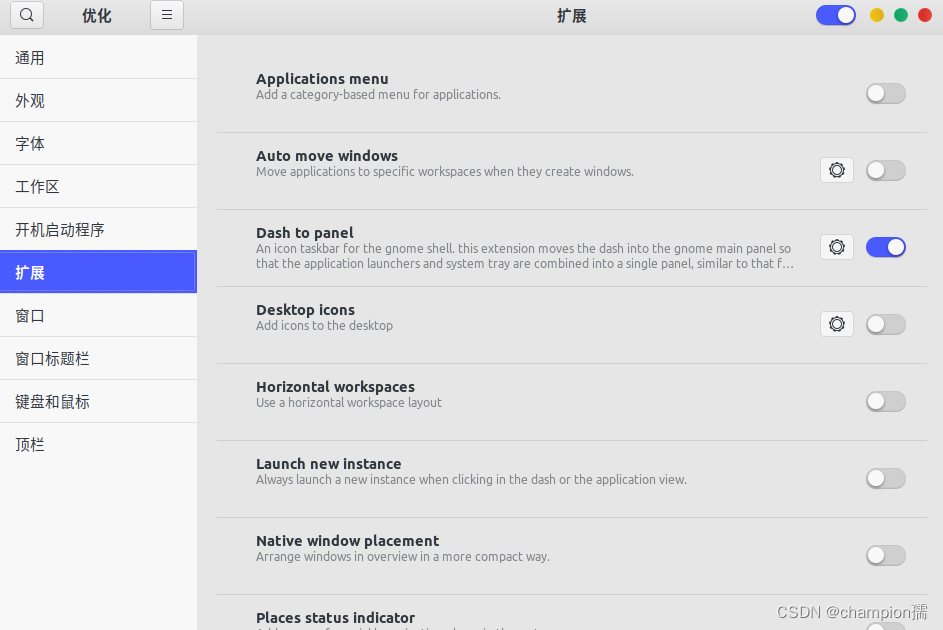The image size is (943, 630).
Task: Click the Places status indicator title text
Action: (336, 617)
